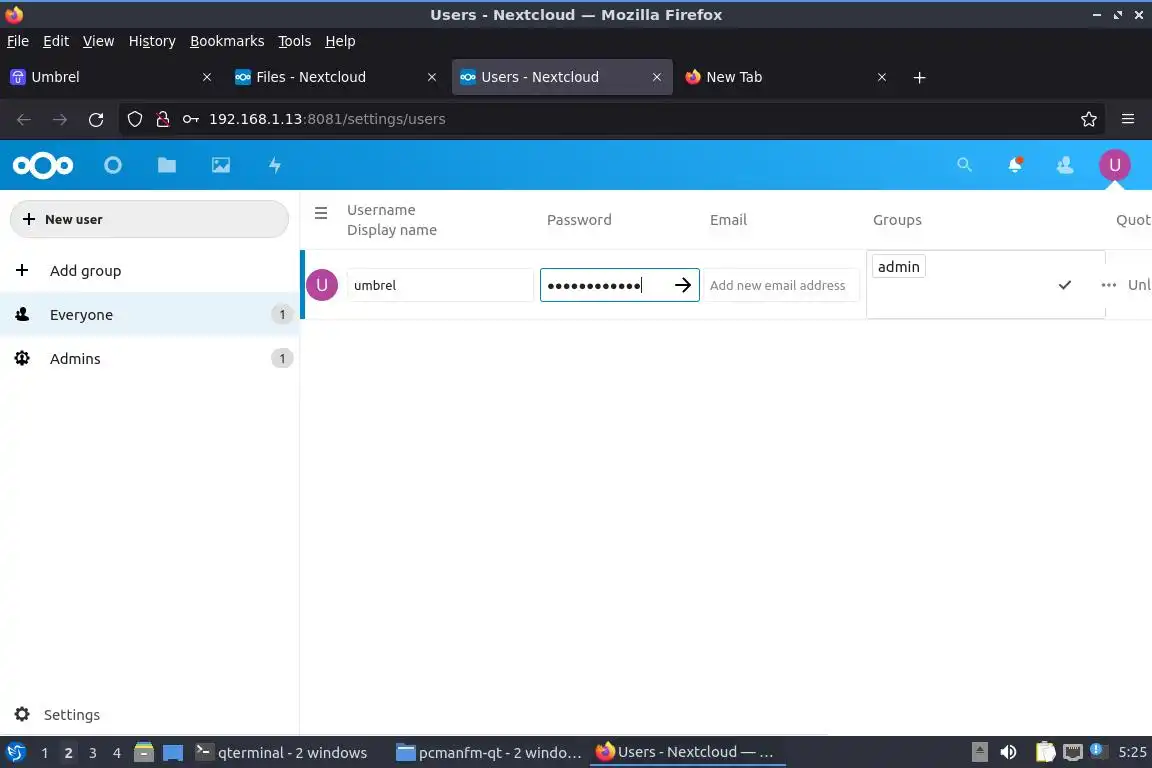Screen dimensions: 1152x768
Task: Select the Everyone group
Action: (x=150, y=315)
